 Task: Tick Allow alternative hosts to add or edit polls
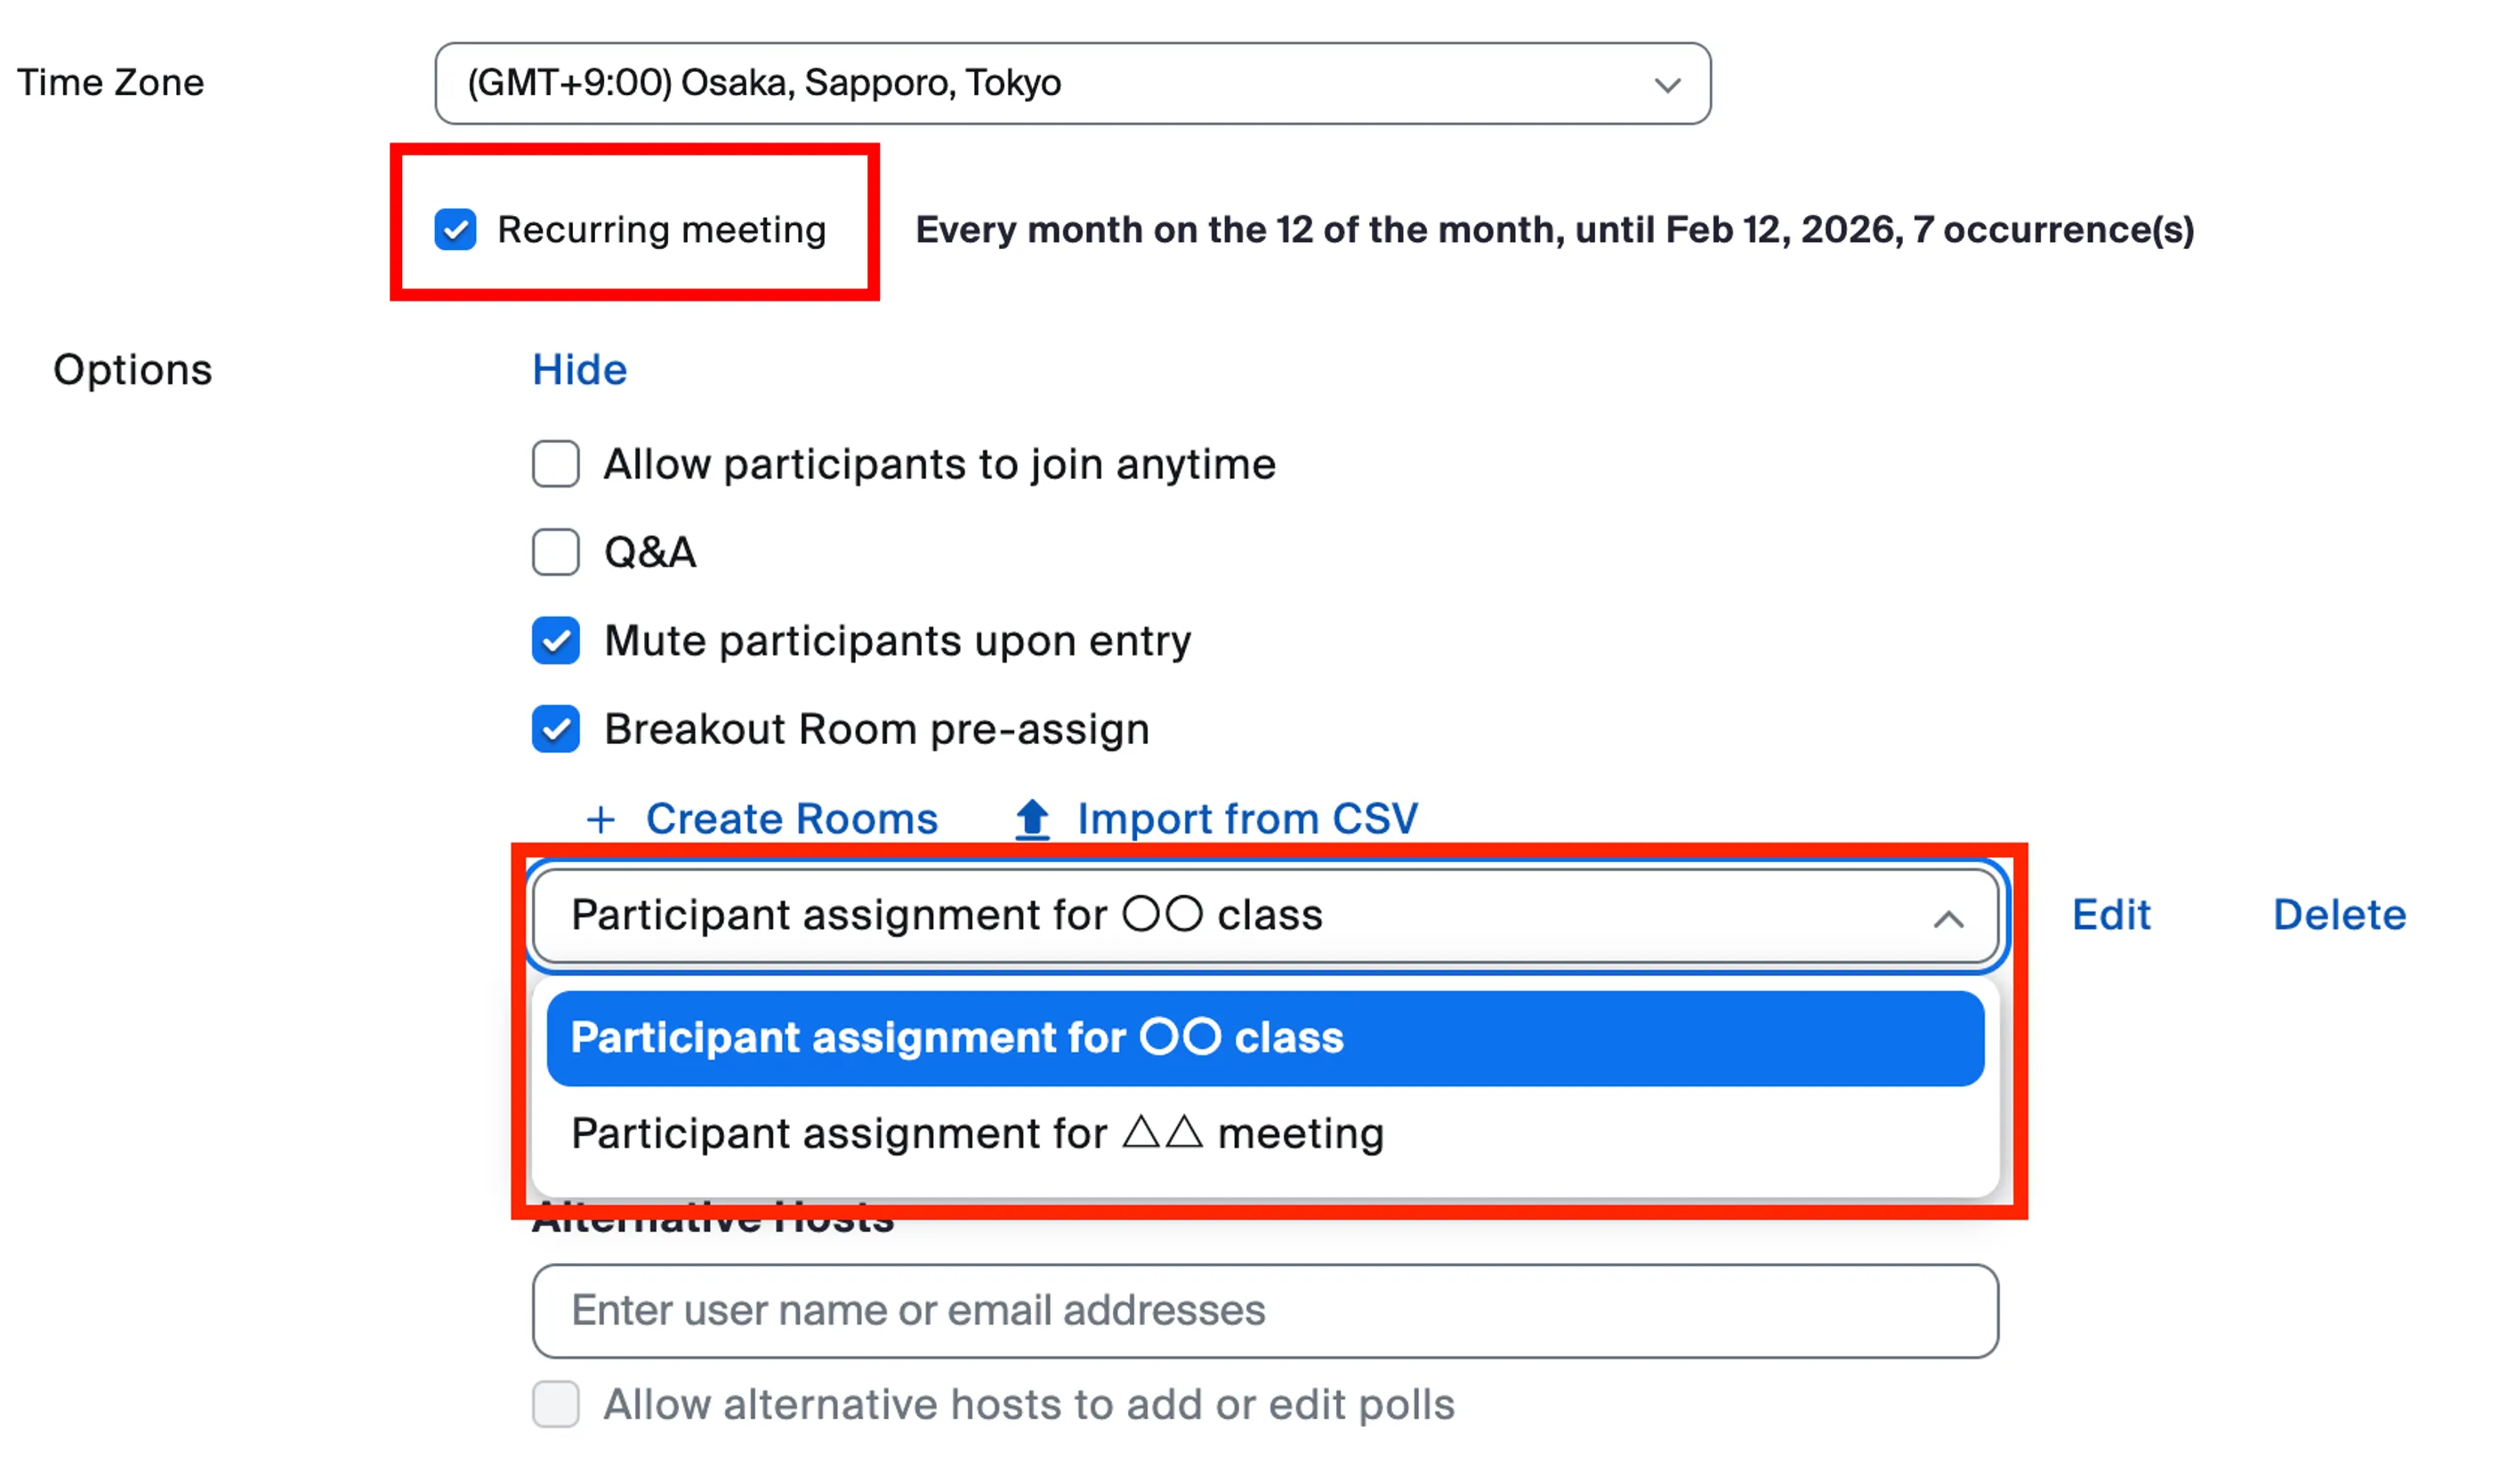point(556,1404)
